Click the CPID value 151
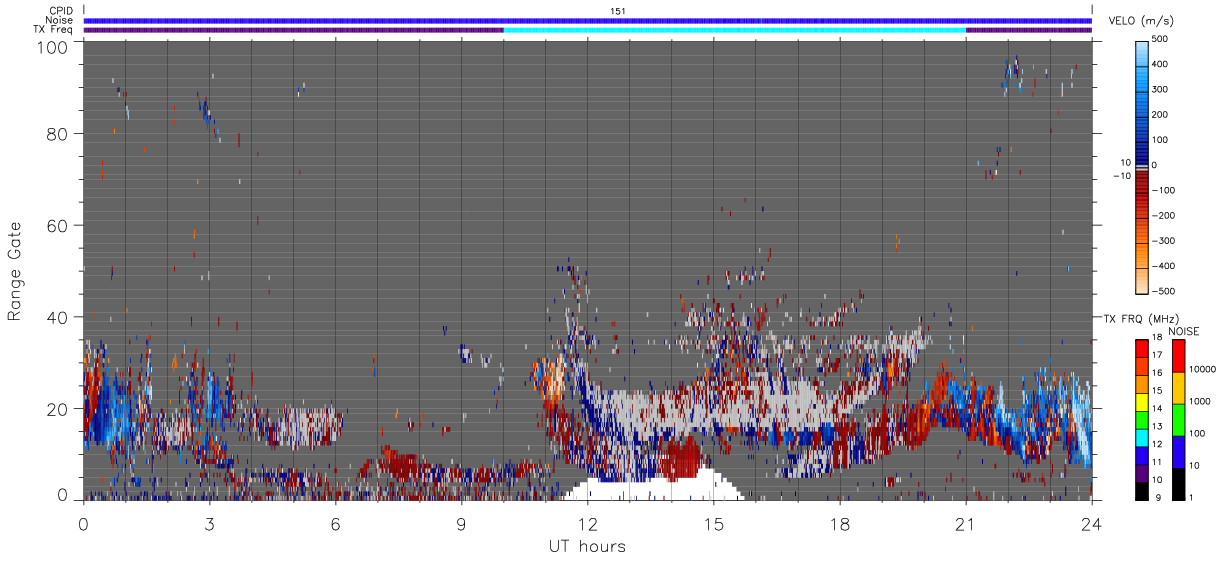This screenshot has width=1228, height=567. click(x=617, y=11)
